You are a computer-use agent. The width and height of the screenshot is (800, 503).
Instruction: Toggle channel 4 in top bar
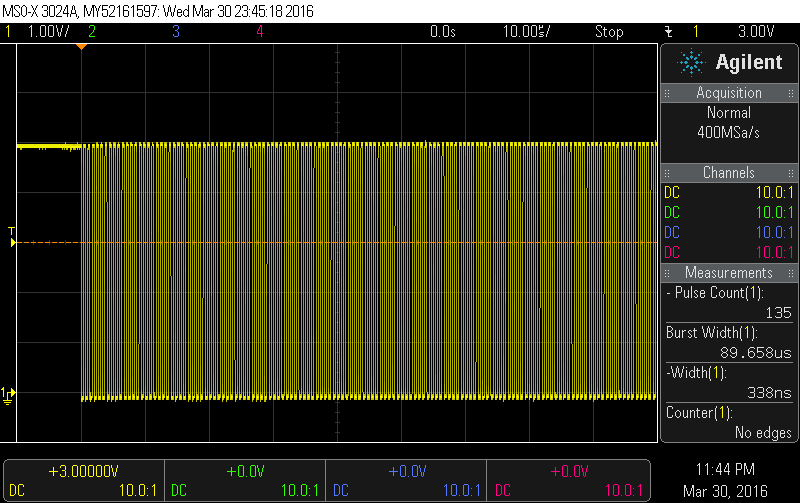coord(260,32)
